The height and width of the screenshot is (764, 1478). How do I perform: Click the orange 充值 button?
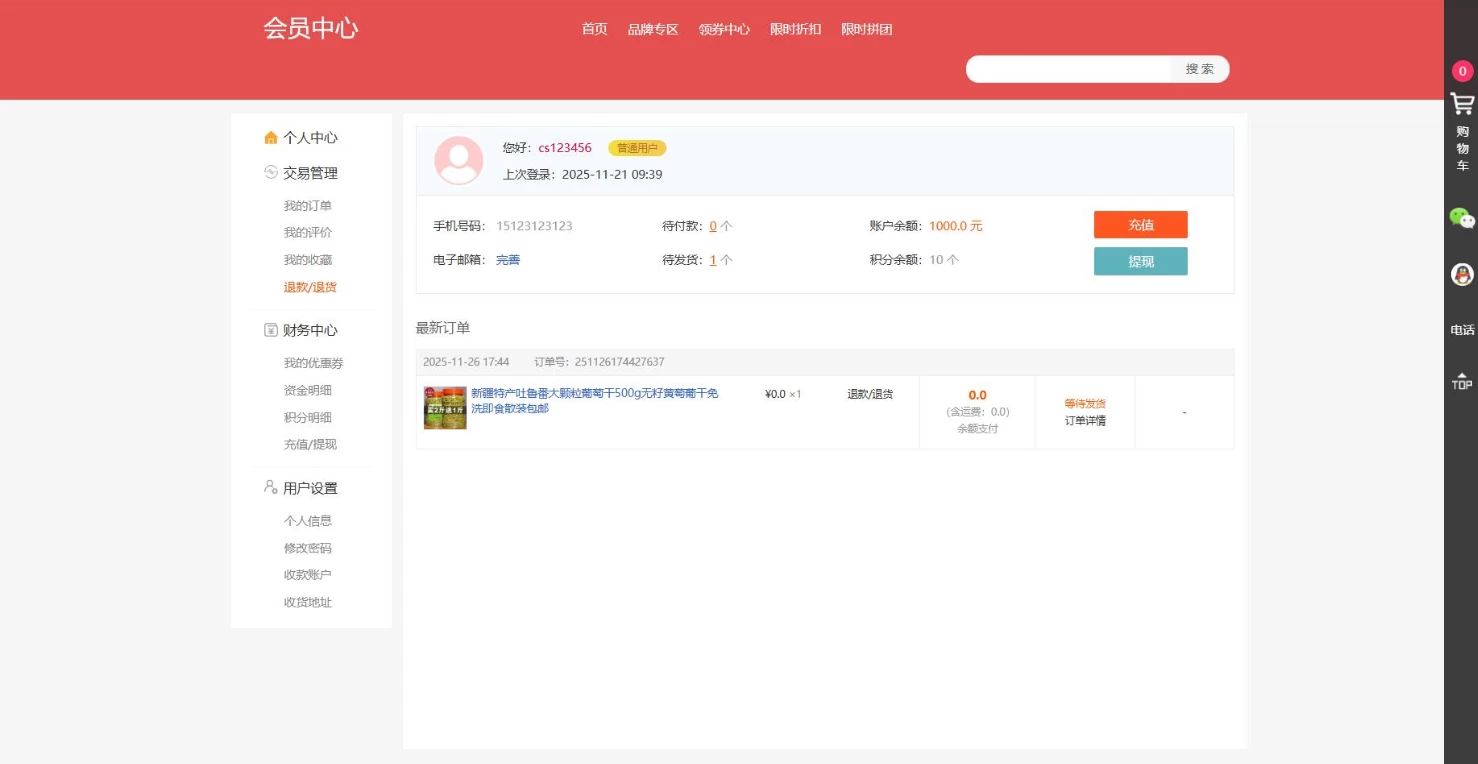1140,224
